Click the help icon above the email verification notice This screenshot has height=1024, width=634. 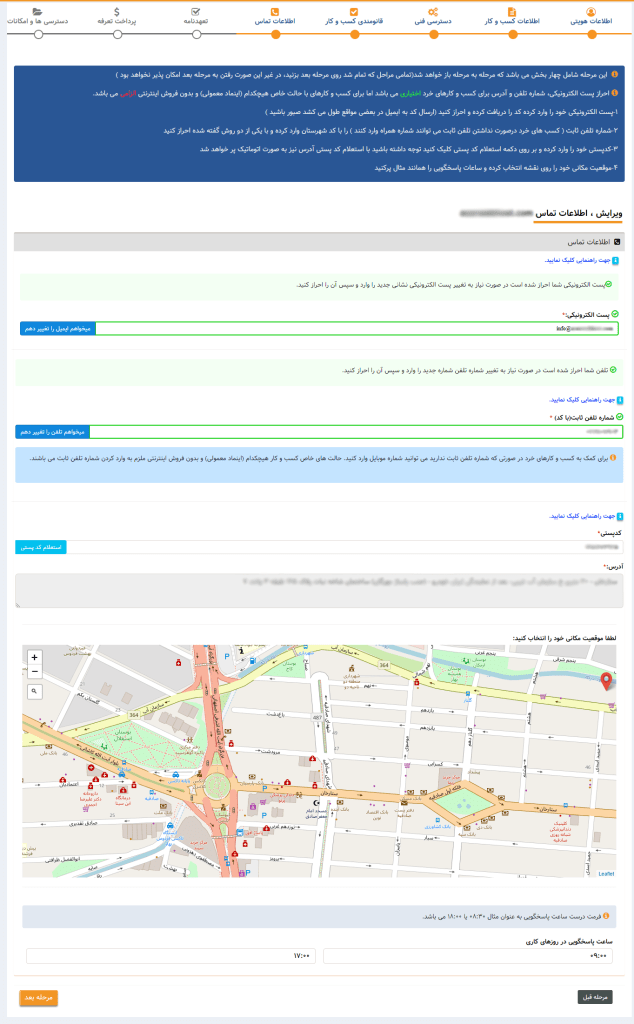click(x=616, y=261)
